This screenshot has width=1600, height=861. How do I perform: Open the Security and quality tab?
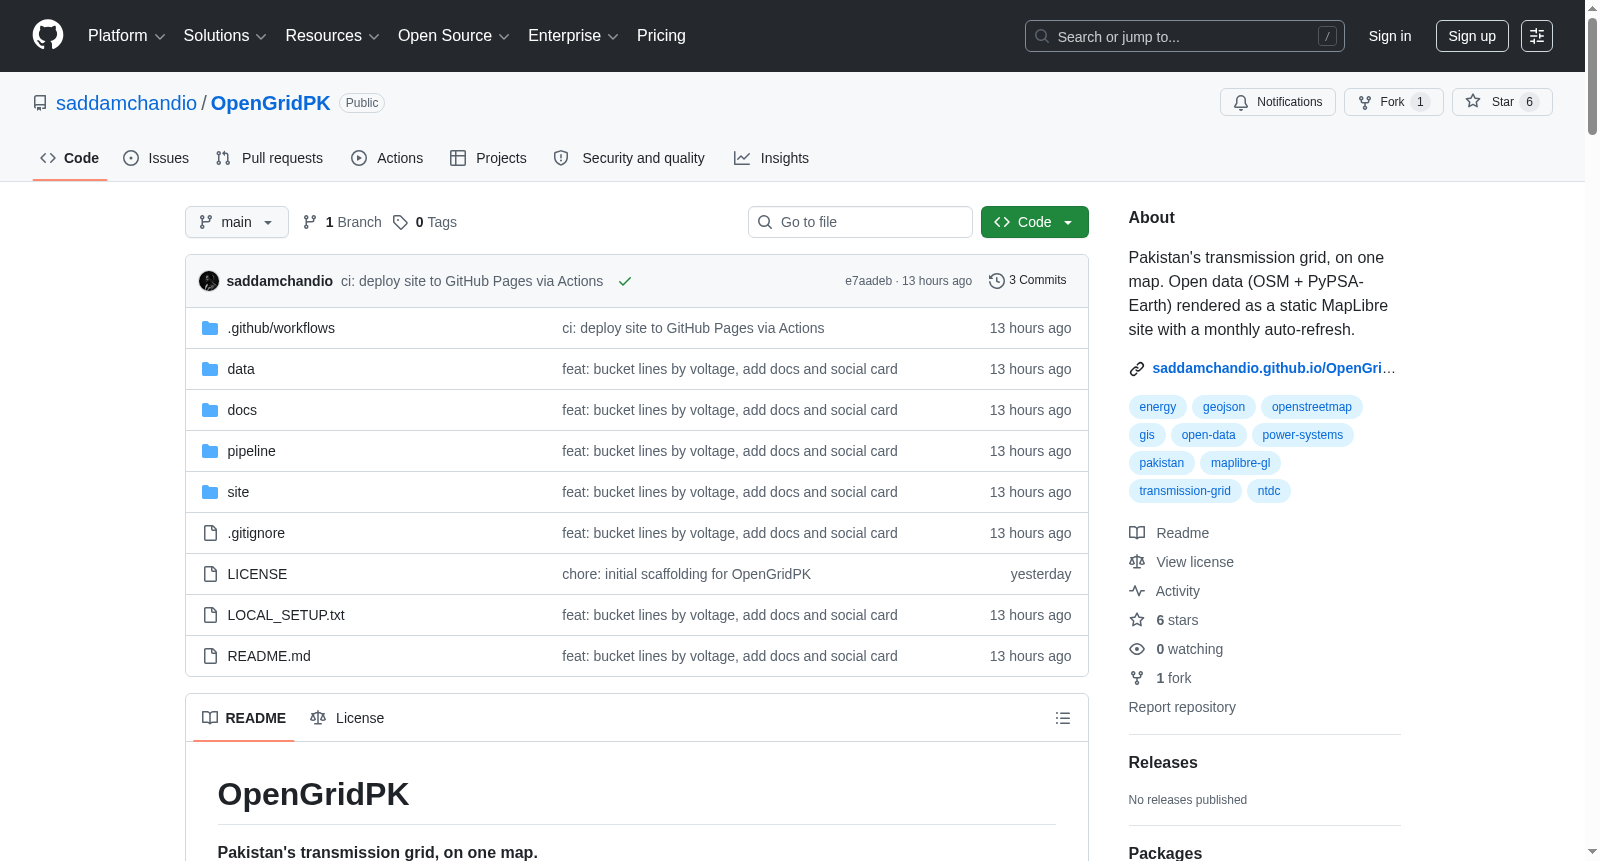(629, 158)
